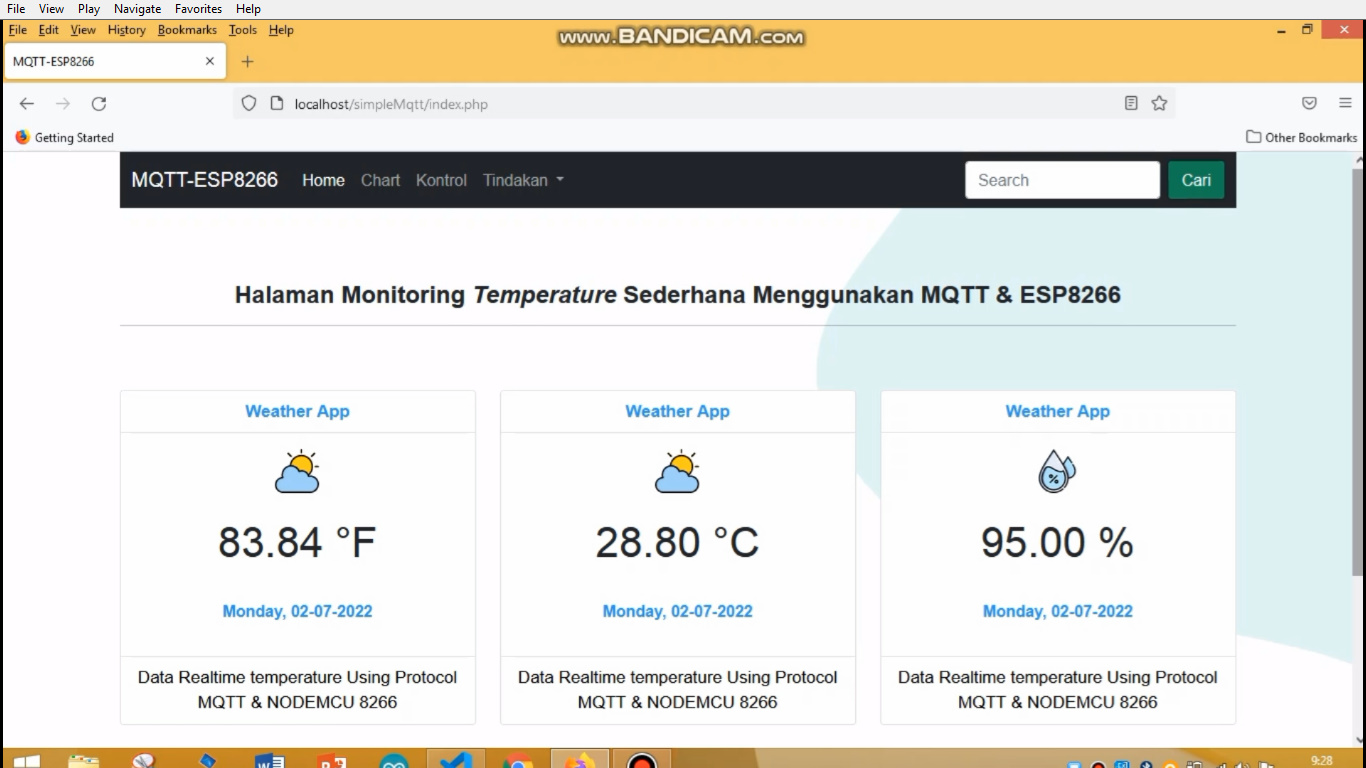Save the page to Pocket
The width and height of the screenshot is (1366, 768).
[1309, 103]
